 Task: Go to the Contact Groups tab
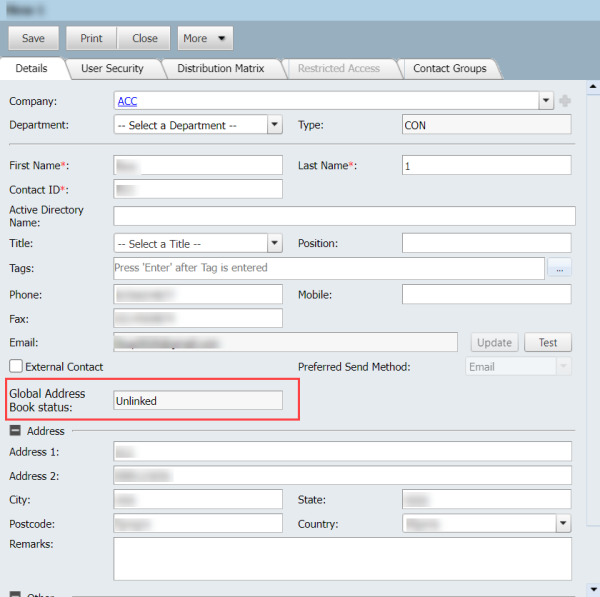(x=450, y=69)
